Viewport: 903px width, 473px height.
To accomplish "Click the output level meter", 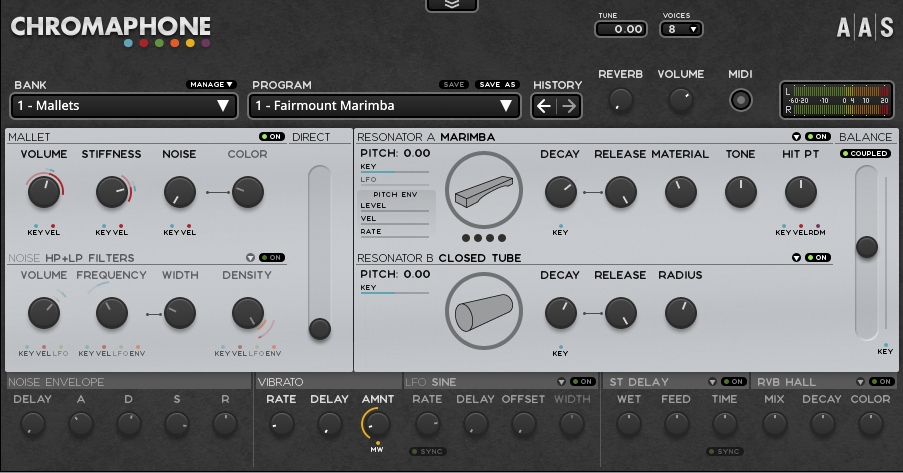I will click(836, 100).
